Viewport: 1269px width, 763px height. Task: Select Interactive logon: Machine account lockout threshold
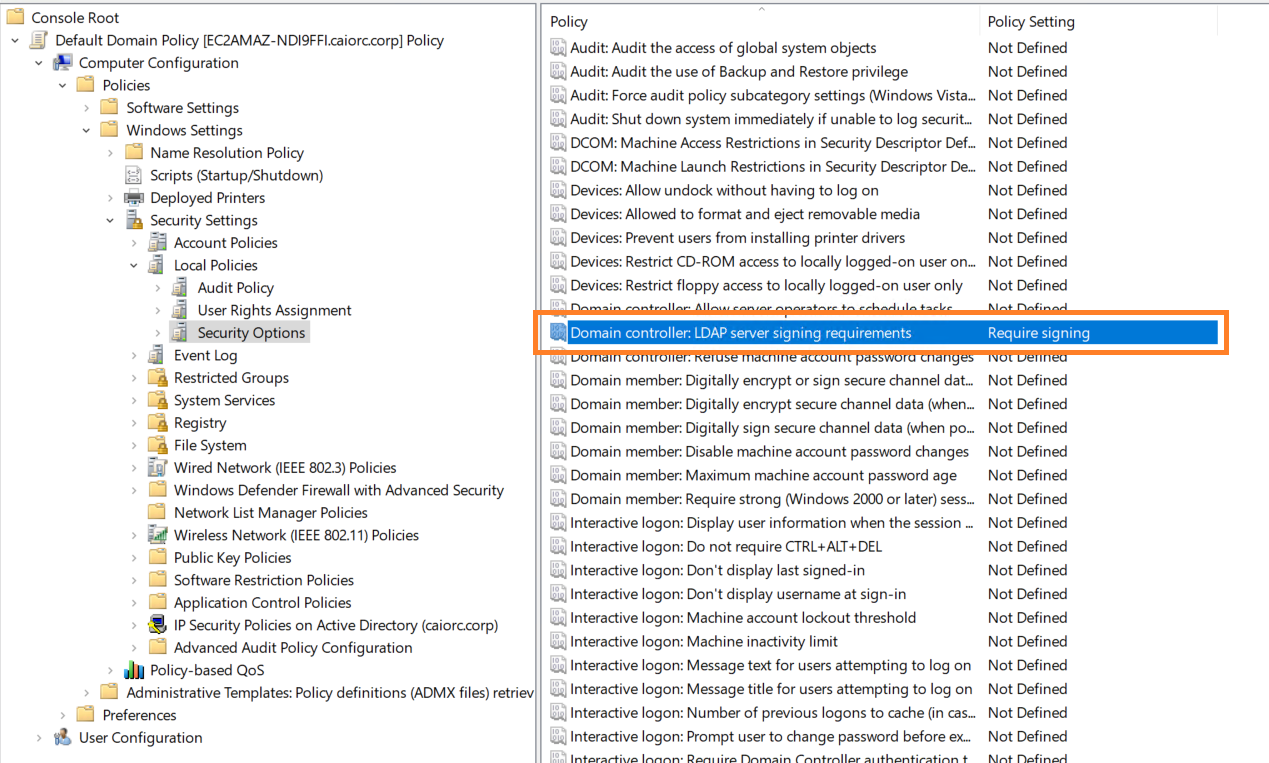click(743, 618)
